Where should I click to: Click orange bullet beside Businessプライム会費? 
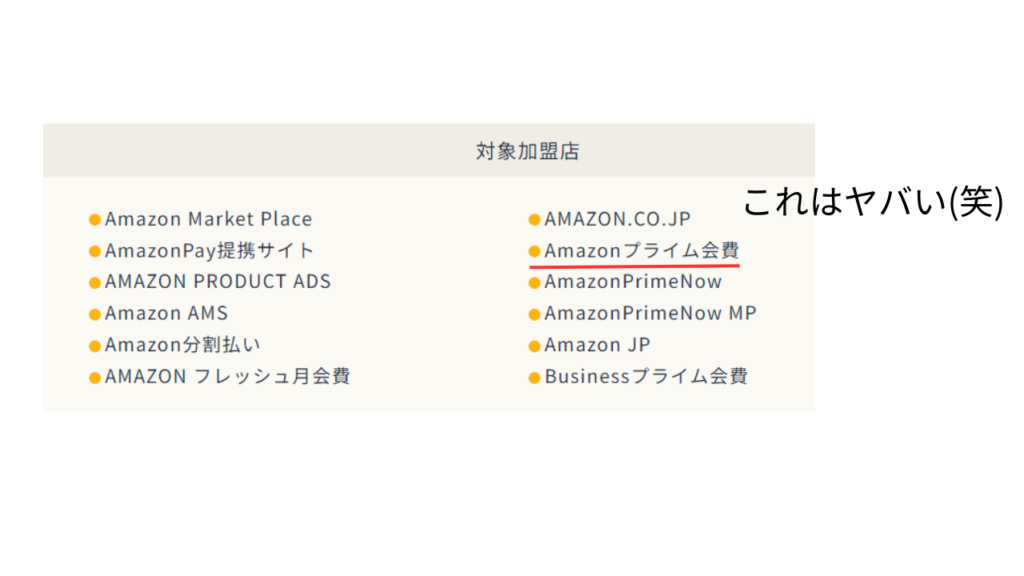534,377
